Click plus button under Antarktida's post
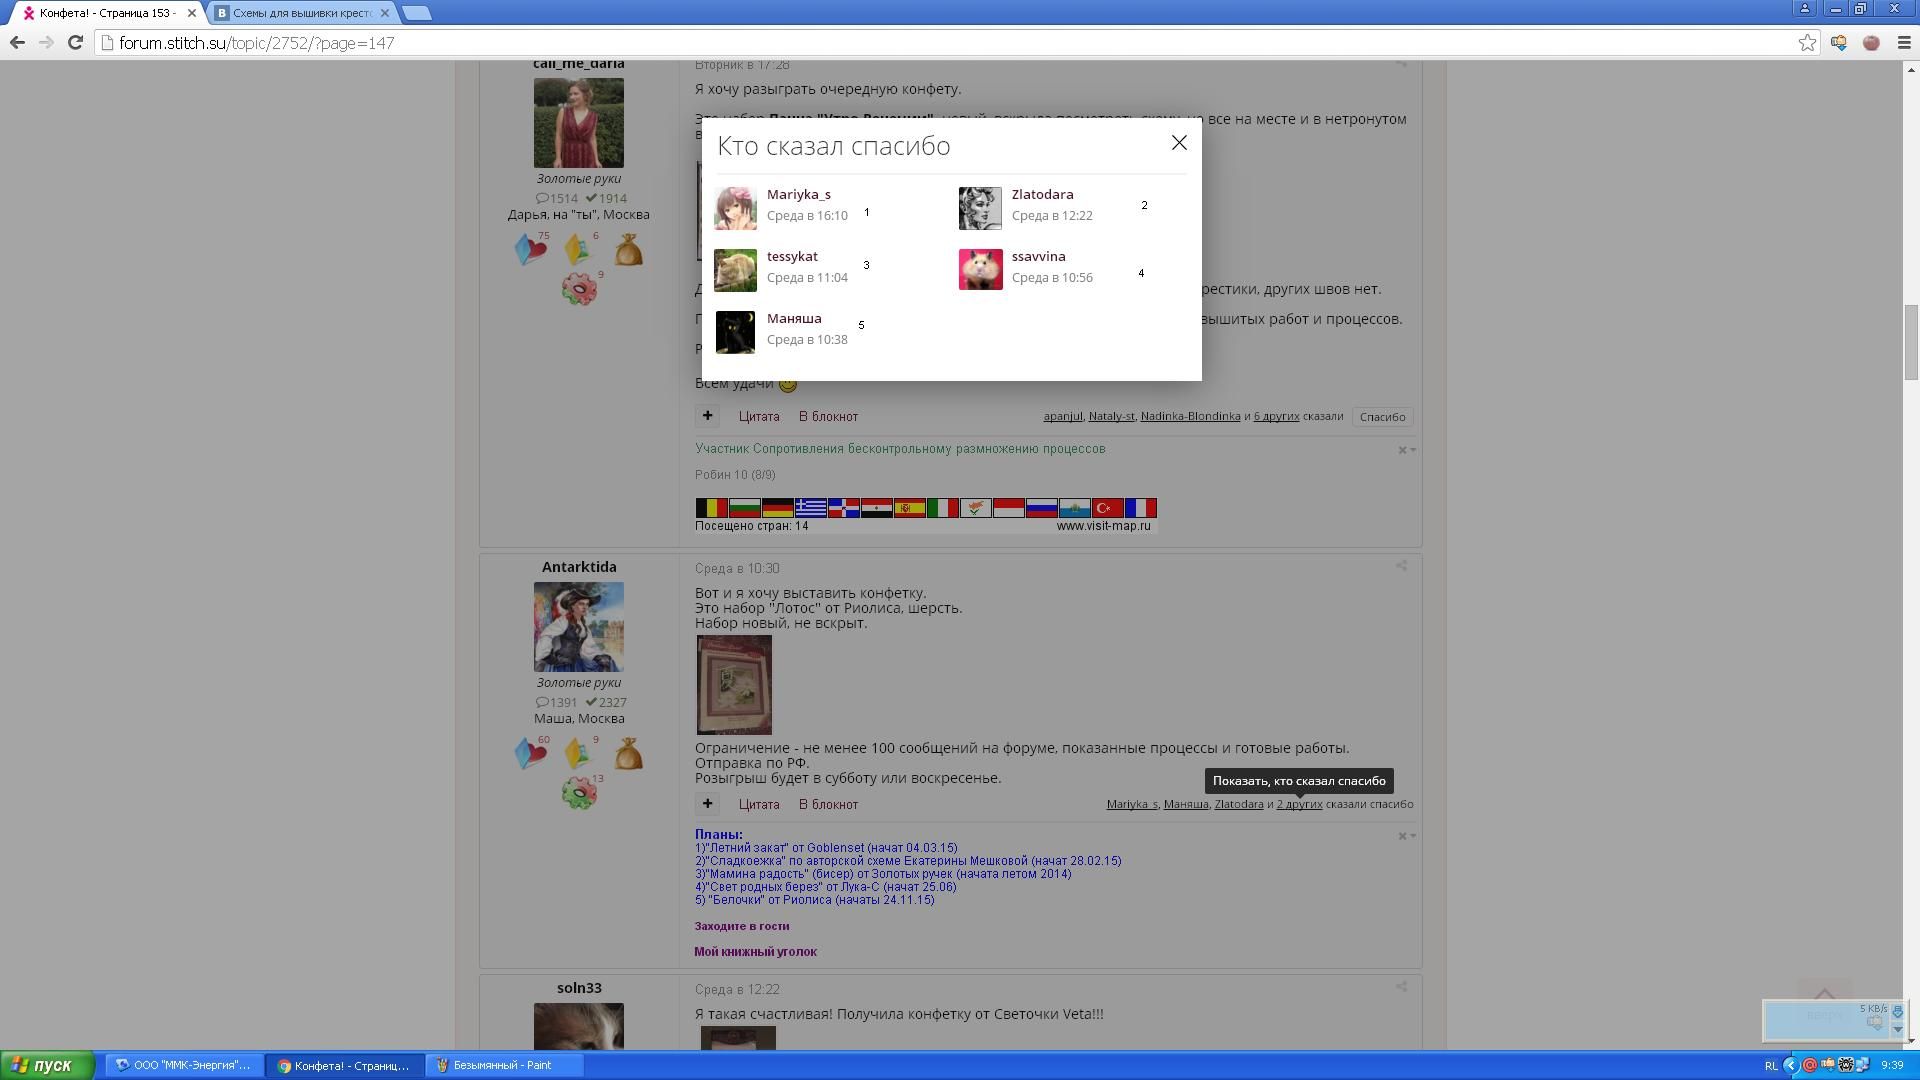 point(707,804)
